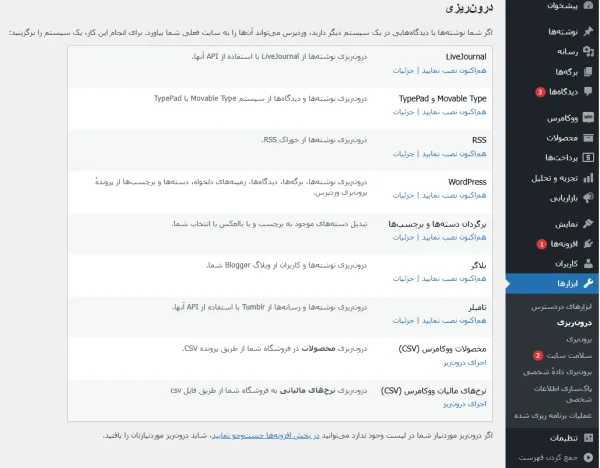The image size is (600, 468).
Task: Install the Blogger (بلاگر) importer now
Action: (454, 279)
